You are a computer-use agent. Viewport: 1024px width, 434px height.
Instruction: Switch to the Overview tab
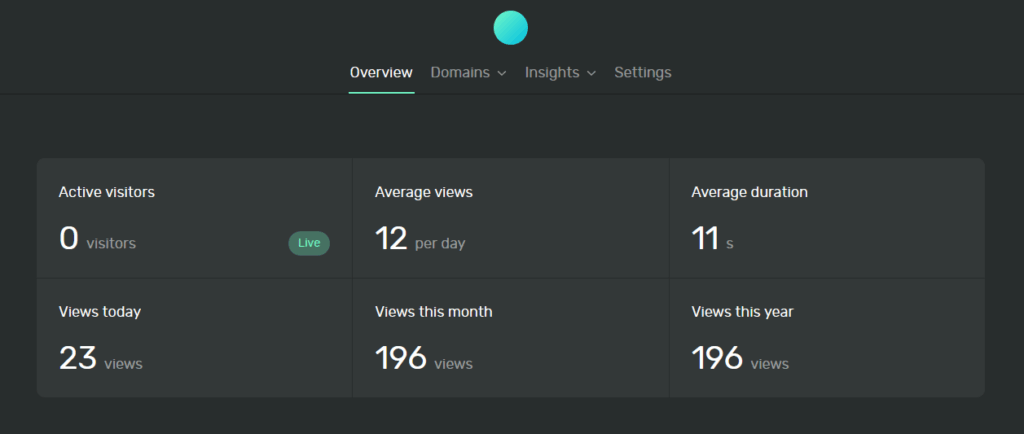[381, 72]
